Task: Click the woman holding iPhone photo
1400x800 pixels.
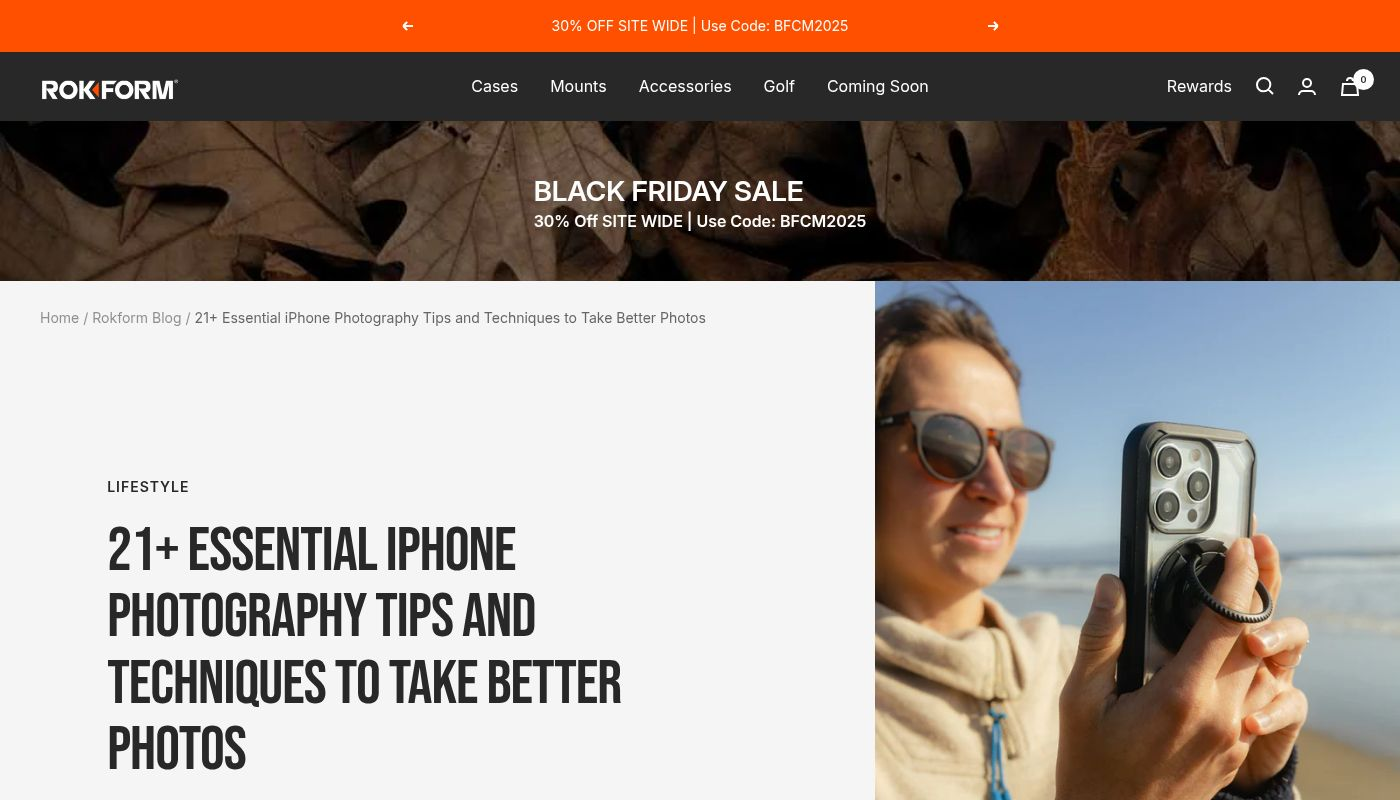Action: coord(1137,540)
